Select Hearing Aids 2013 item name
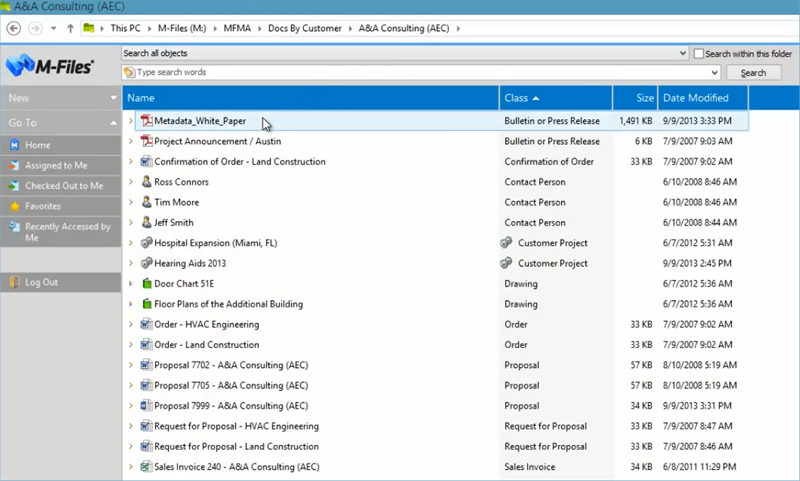The width and height of the screenshot is (800, 481). point(190,263)
